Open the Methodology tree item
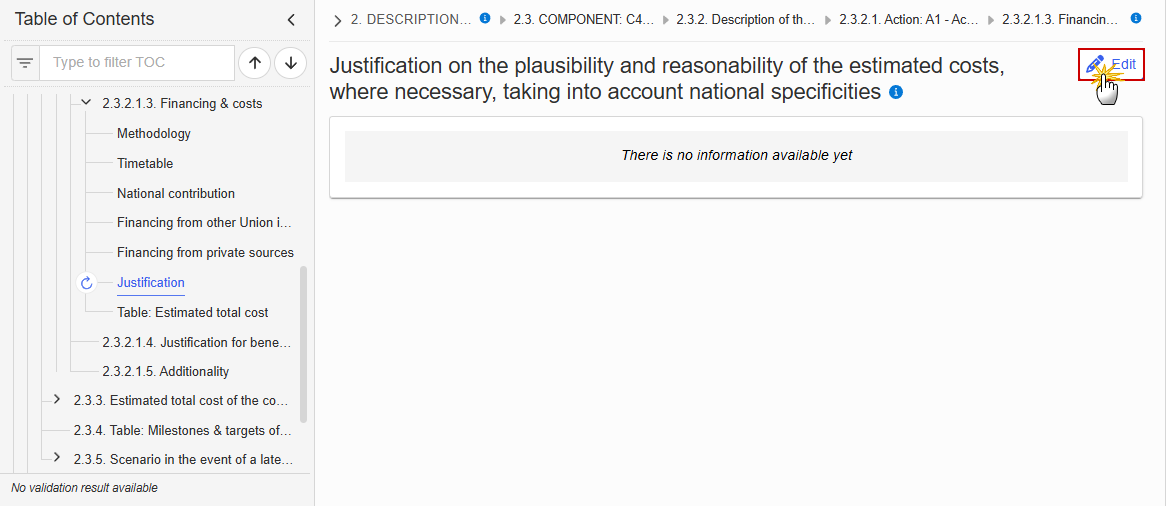Viewport: 1166px width, 506px height. 154,134
